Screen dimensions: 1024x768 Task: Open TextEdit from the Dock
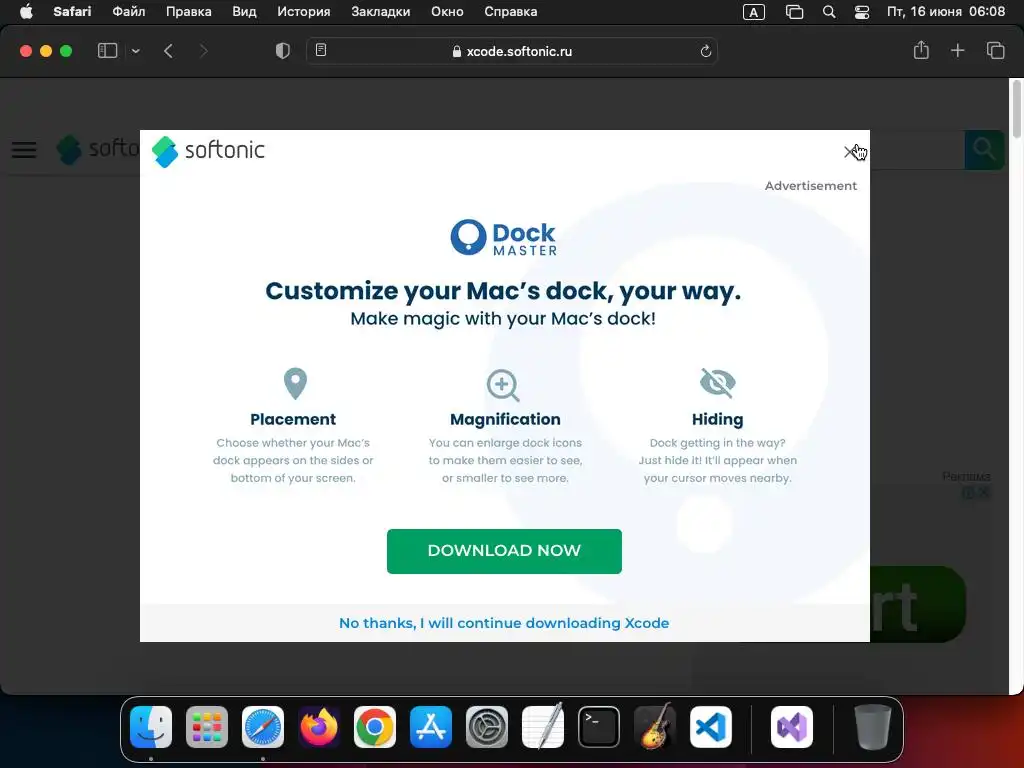click(x=543, y=727)
